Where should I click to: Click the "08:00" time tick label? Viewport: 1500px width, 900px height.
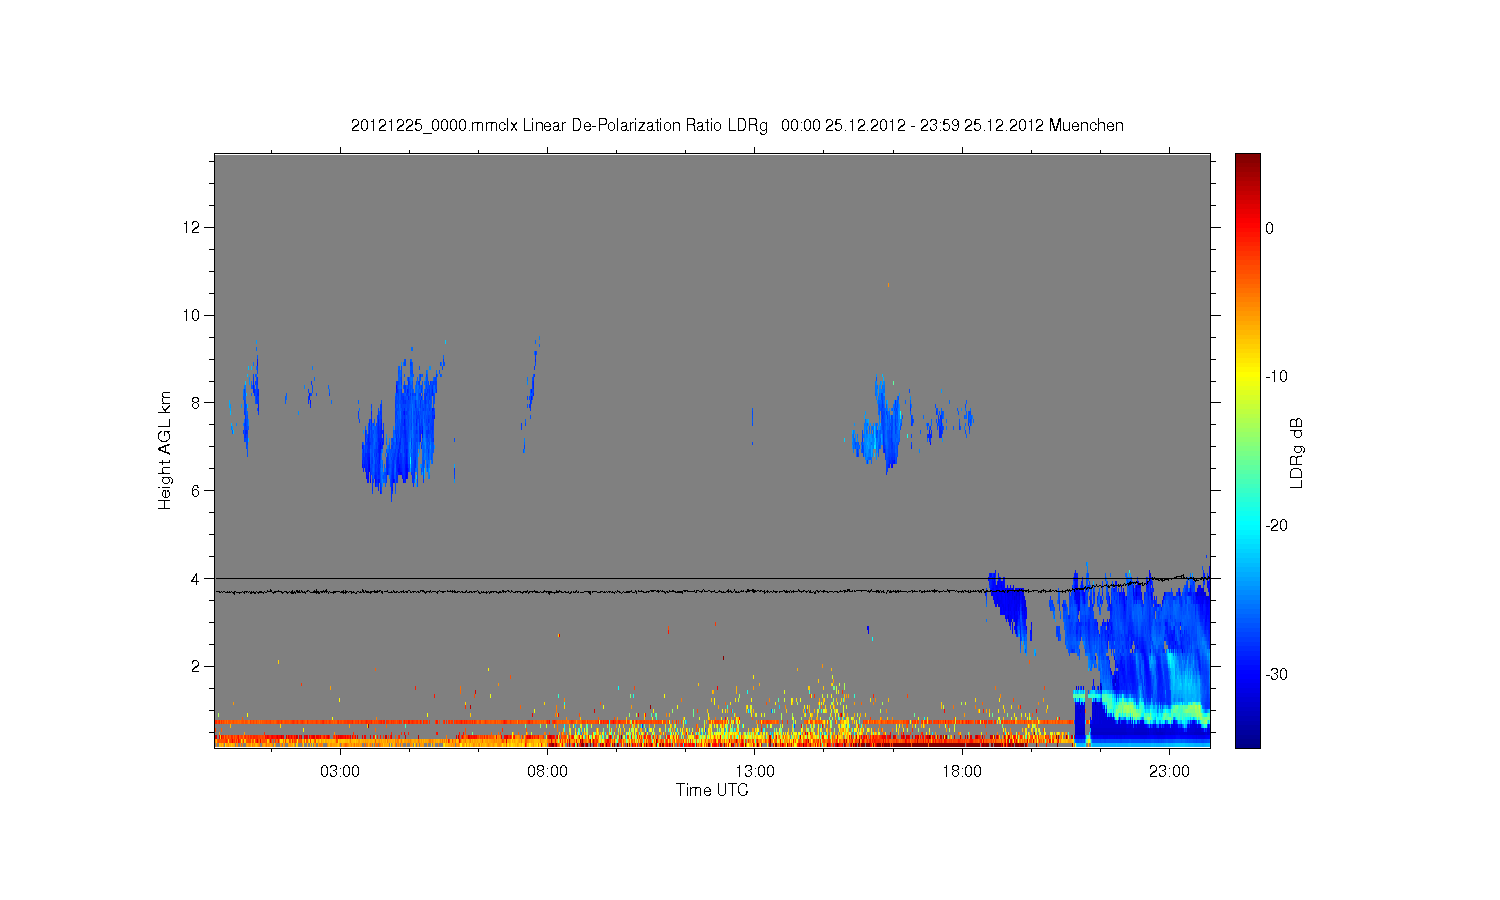[x=547, y=772]
